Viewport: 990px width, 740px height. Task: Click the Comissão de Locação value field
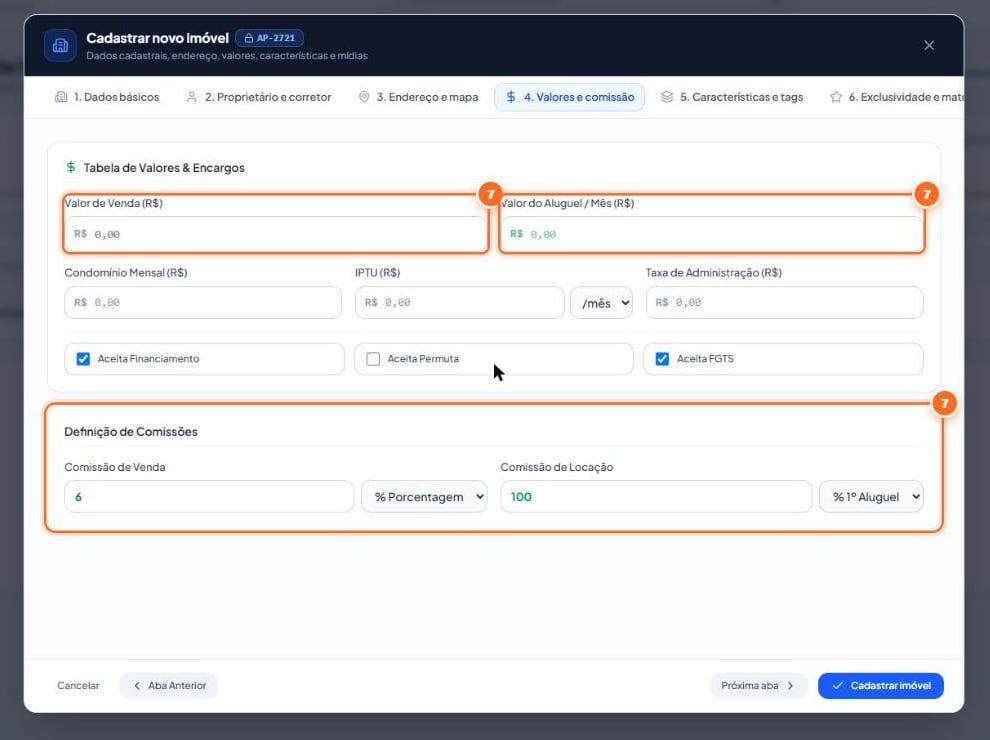pos(656,497)
